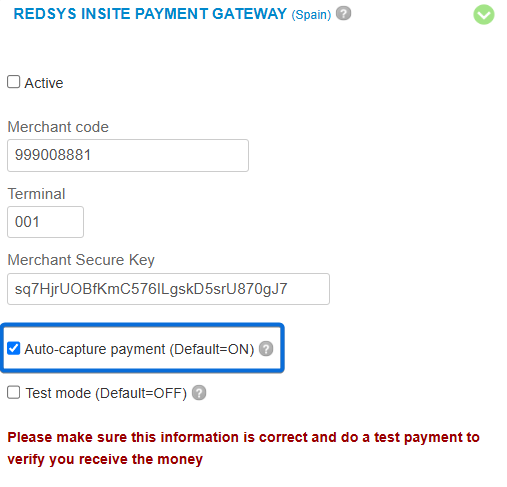This screenshot has height=487, width=507.
Task: Click the red test payment warning text
Action: [243, 448]
